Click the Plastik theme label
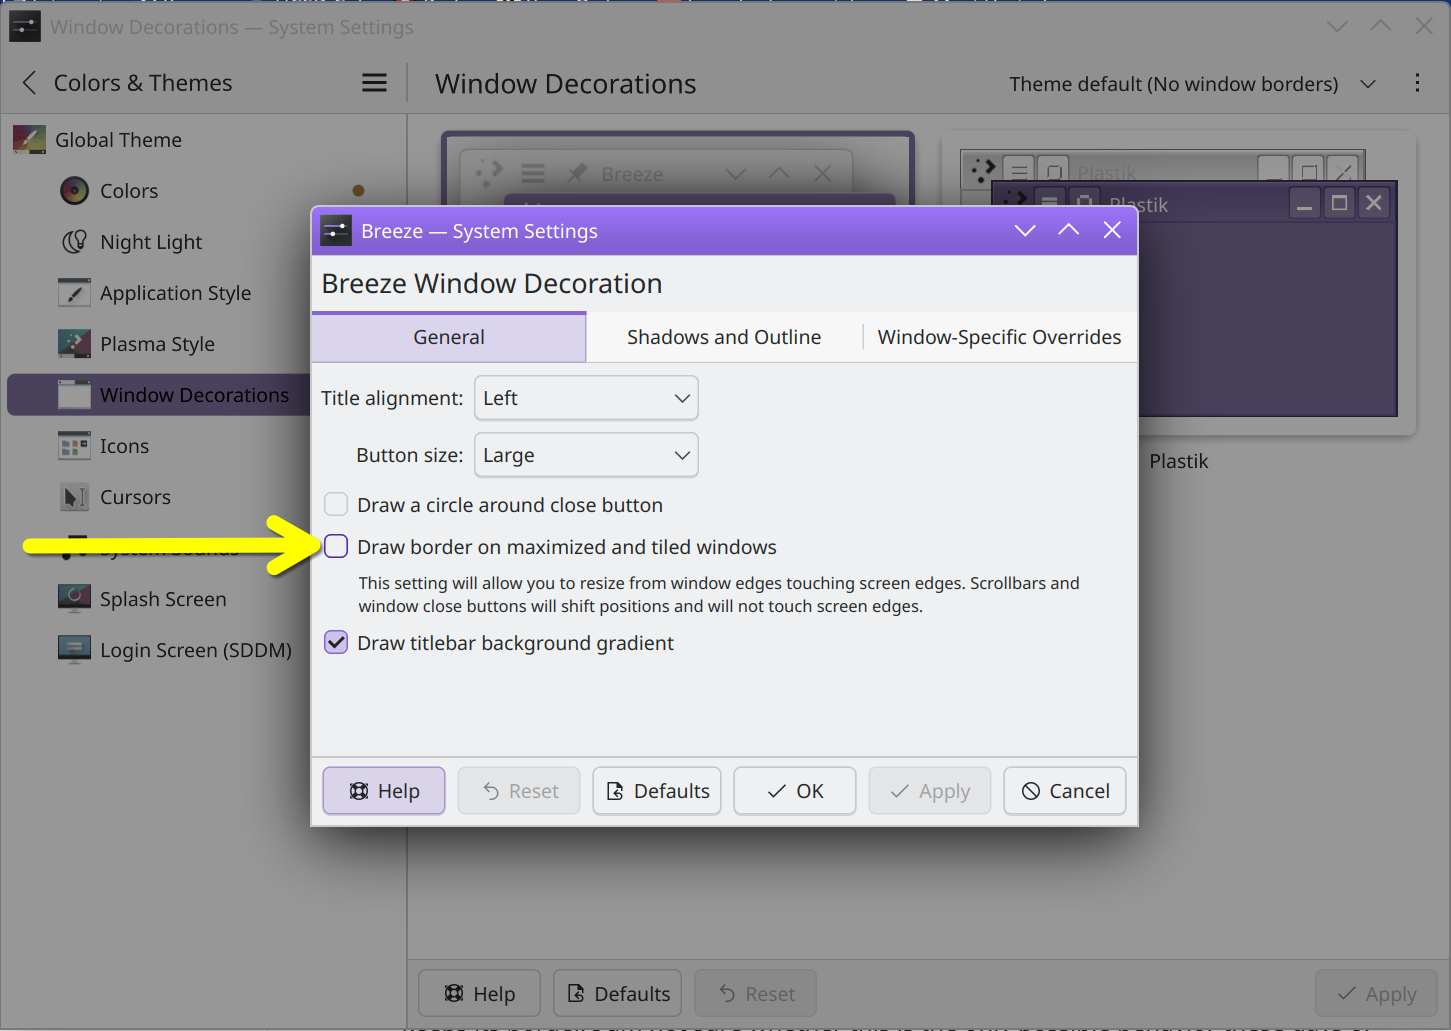The width and height of the screenshot is (1451, 1031). coord(1179,461)
